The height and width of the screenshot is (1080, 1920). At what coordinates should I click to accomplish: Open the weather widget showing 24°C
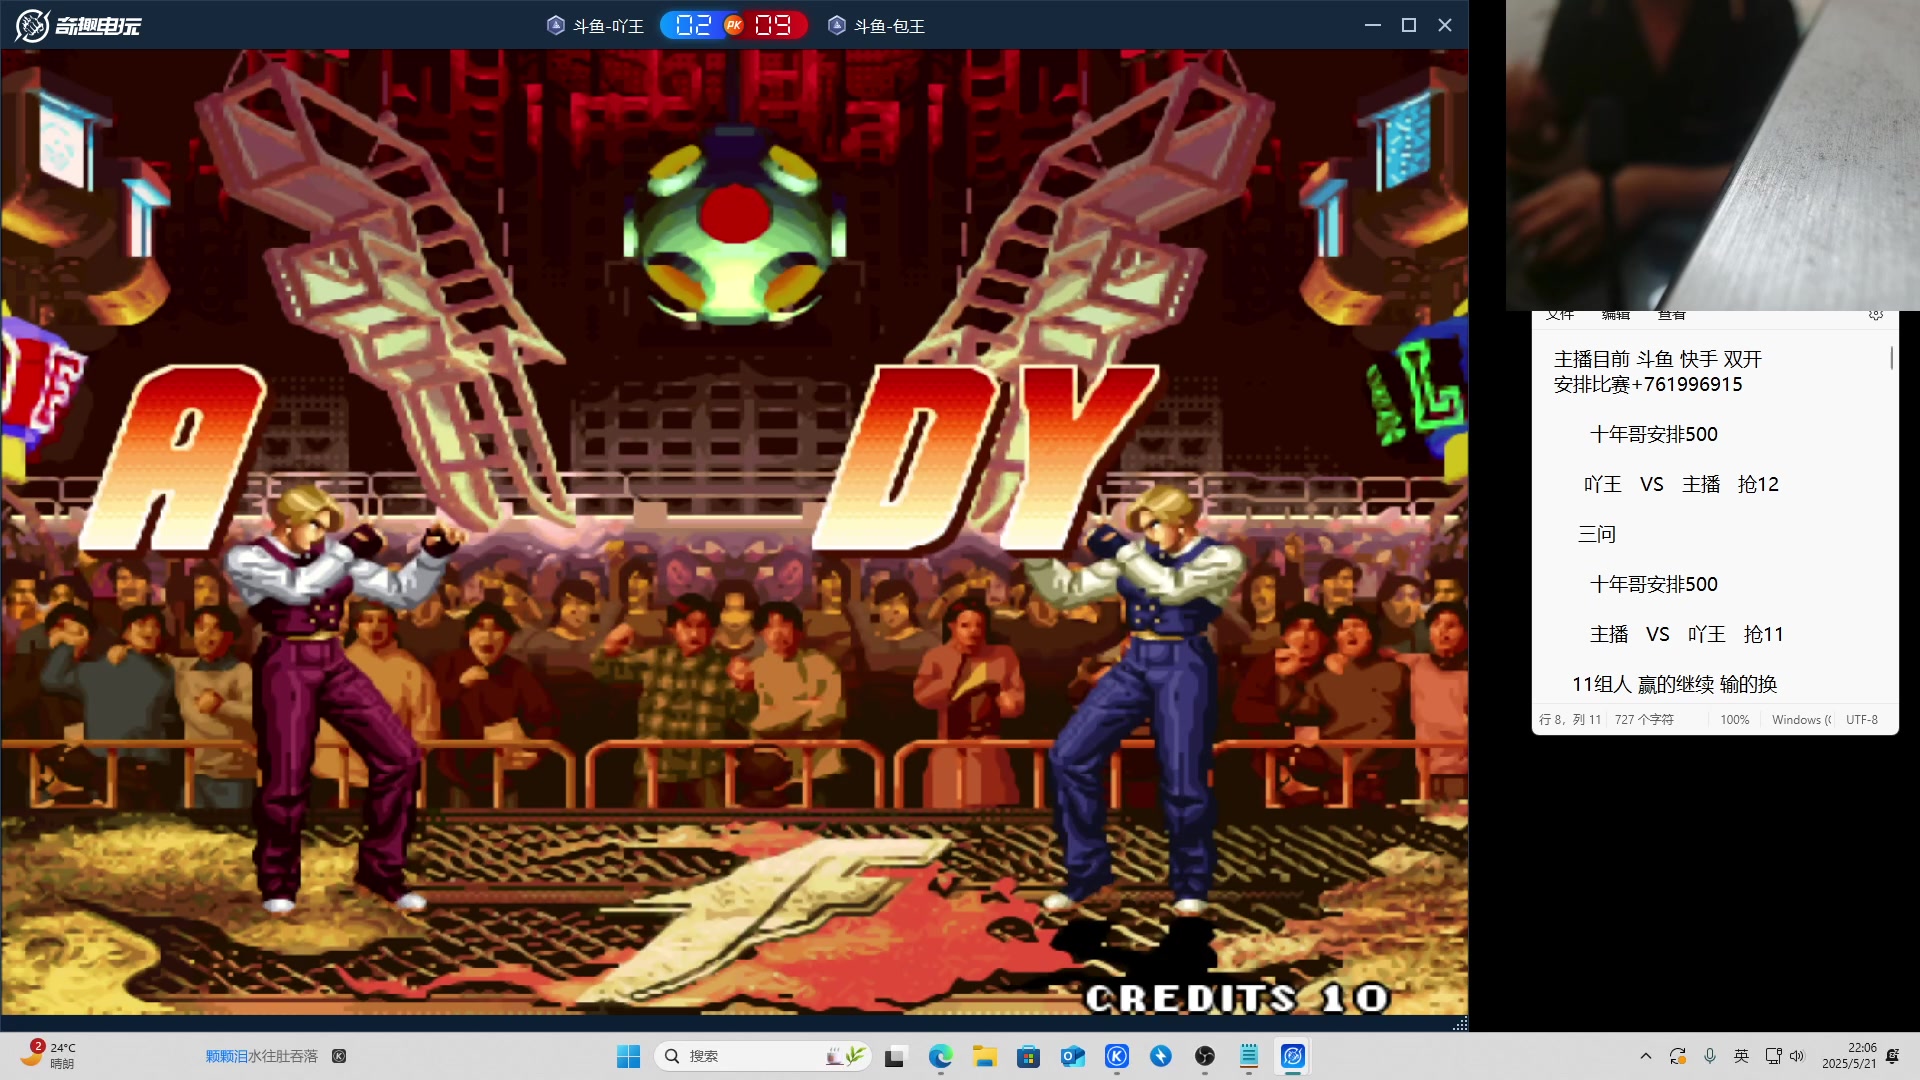(x=48, y=1055)
